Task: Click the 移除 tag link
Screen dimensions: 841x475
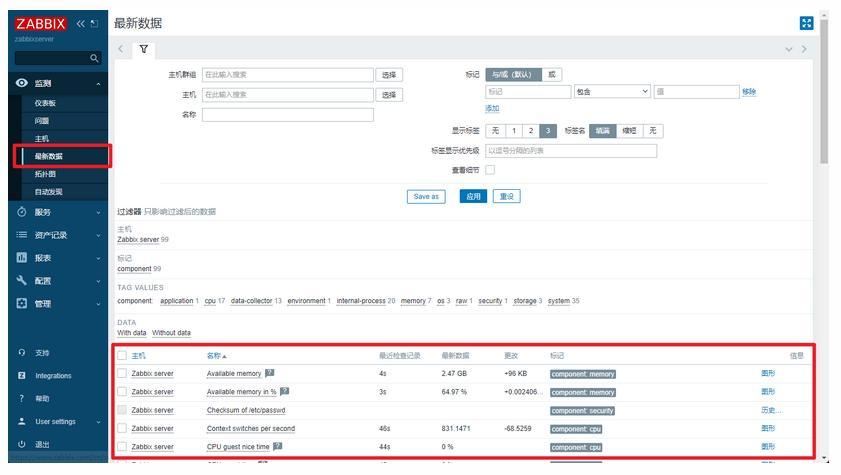Action: coord(749,92)
